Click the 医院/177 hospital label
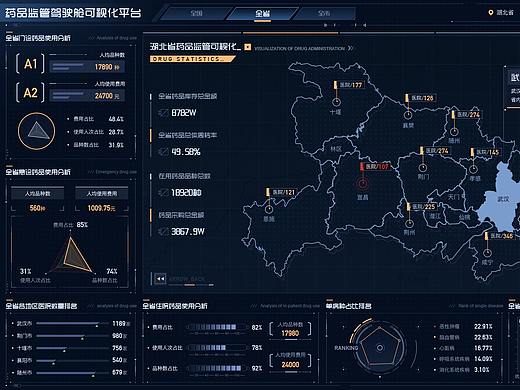The height and width of the screenshot is (390, 520). (x=351, y=85)
